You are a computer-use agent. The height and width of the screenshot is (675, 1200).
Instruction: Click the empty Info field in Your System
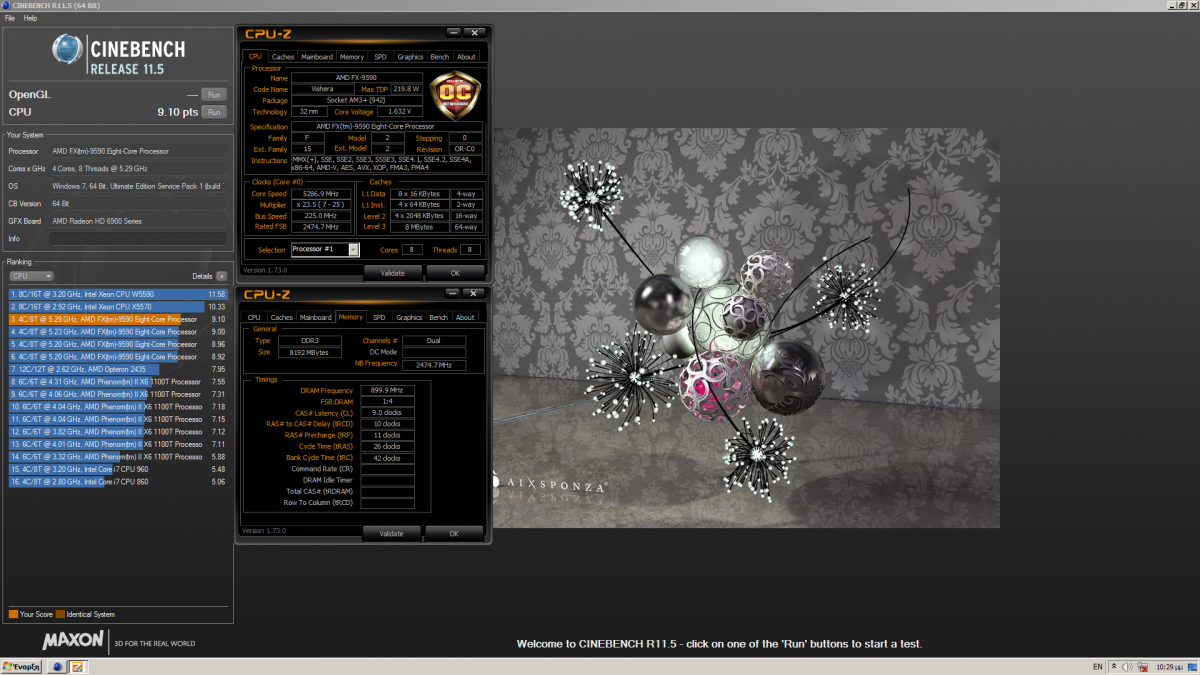coord(138,238)
